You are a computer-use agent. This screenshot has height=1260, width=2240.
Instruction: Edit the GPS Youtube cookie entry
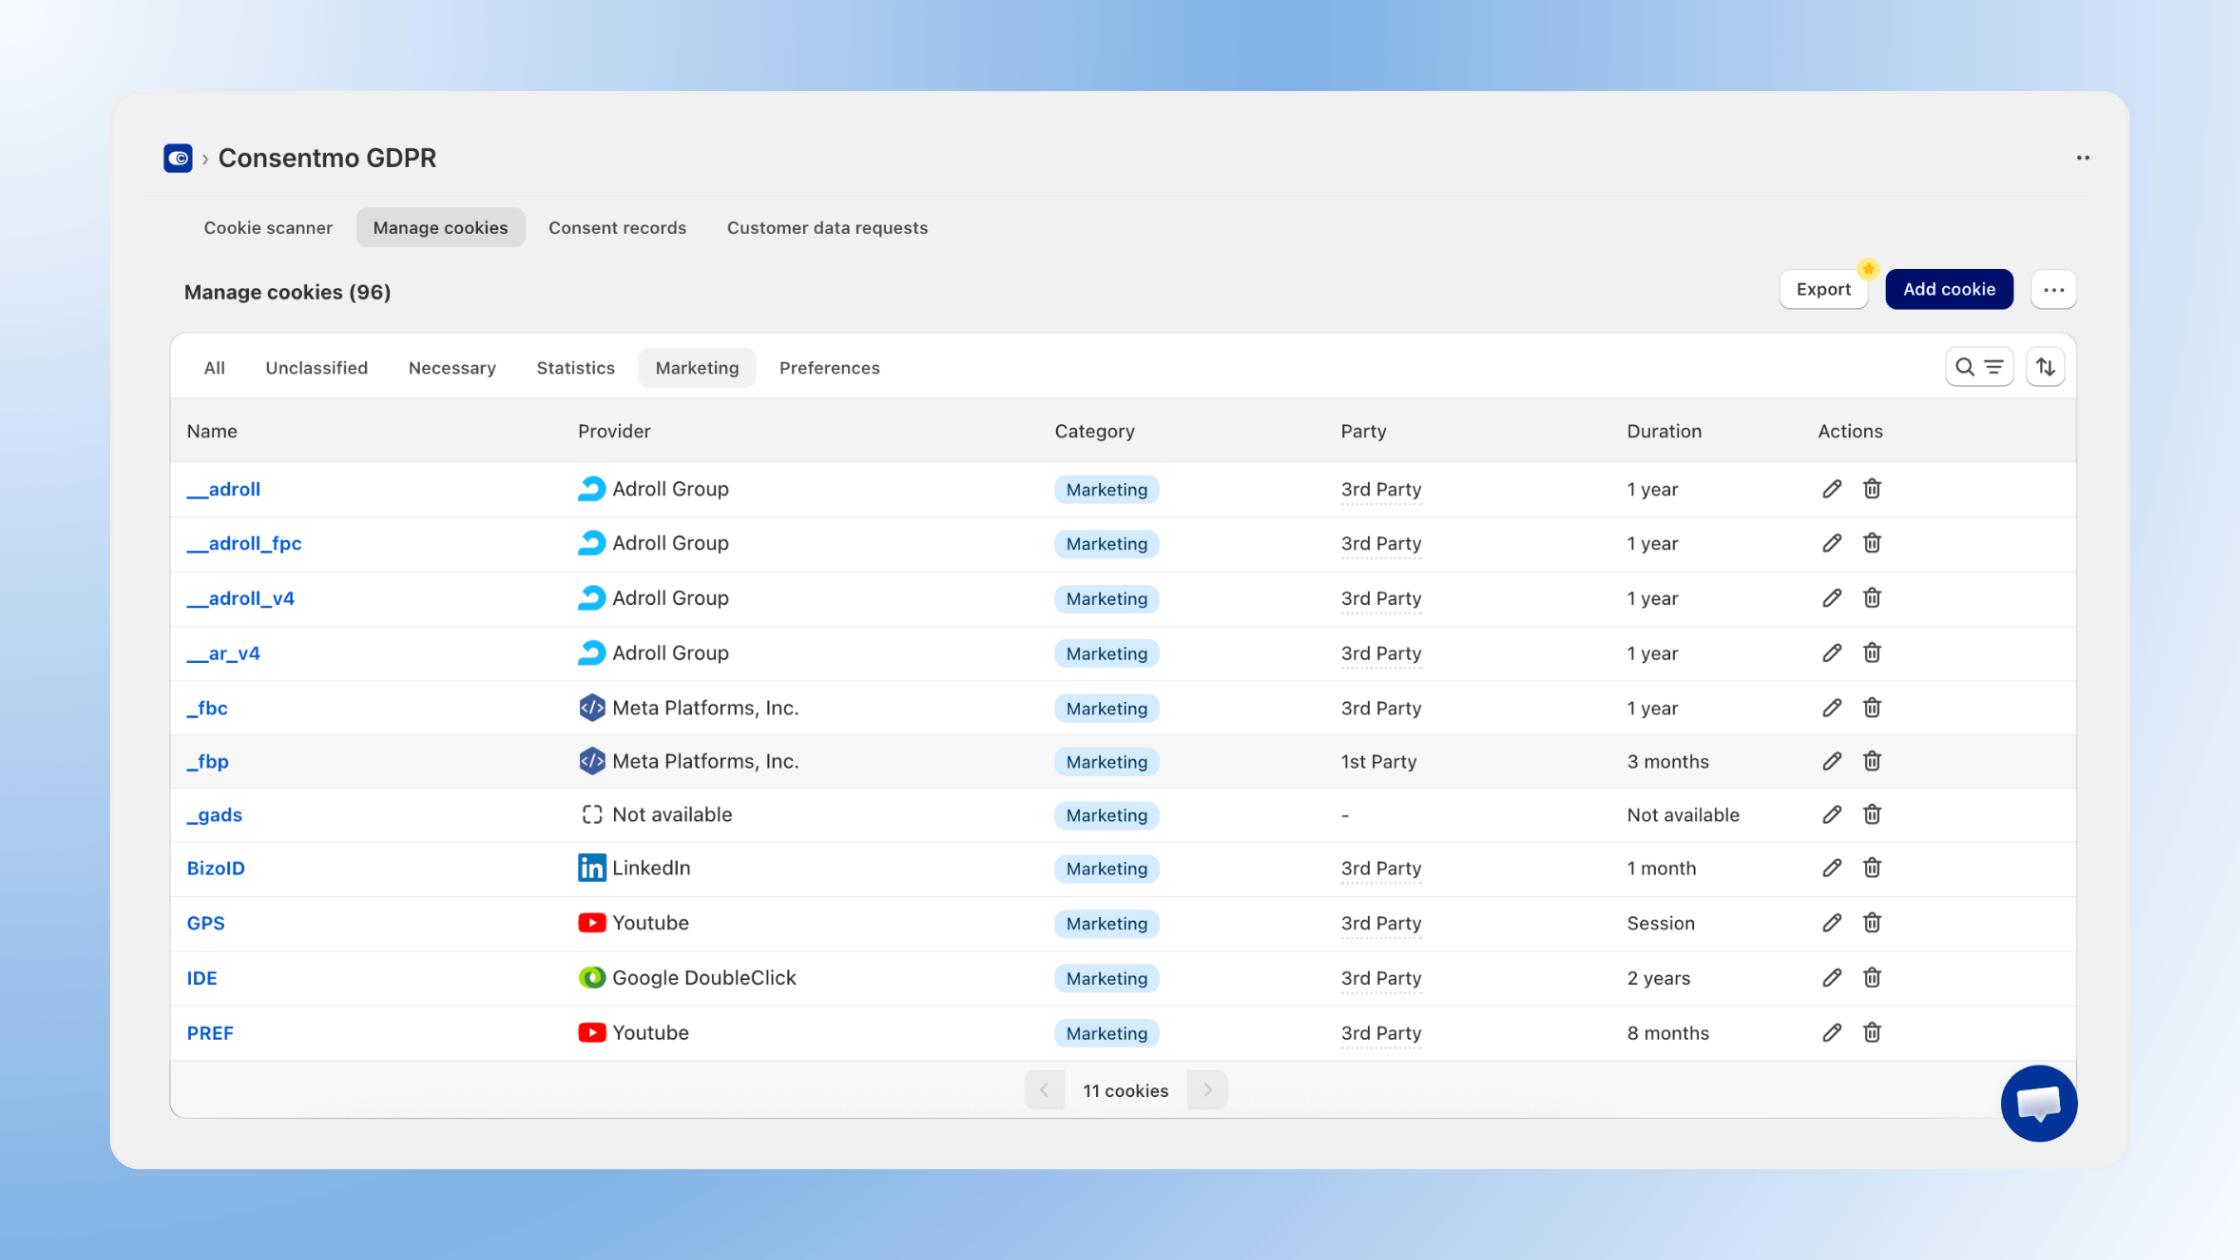(1832, 923)
